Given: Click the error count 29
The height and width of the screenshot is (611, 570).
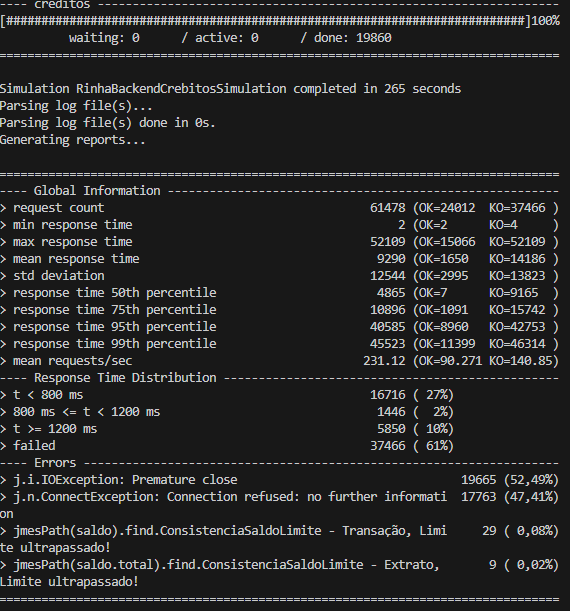Looking at the screenshot, I should coord(489,531).
